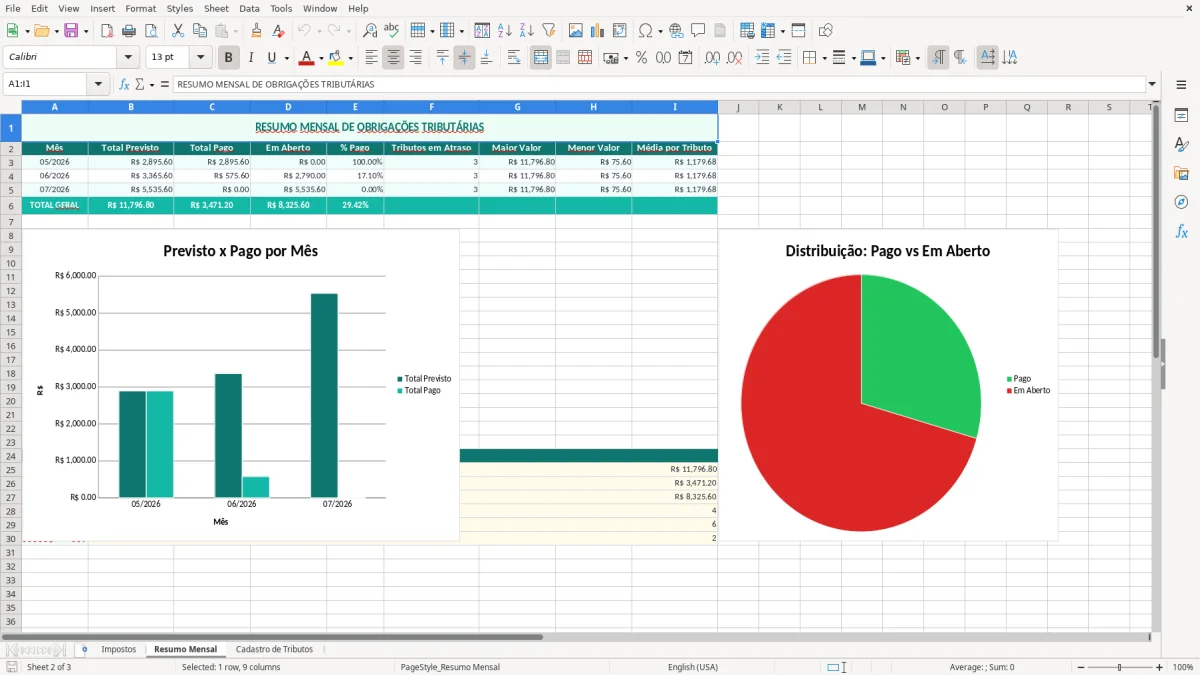Toggle Center Vertically alignment

click(464, 58)
